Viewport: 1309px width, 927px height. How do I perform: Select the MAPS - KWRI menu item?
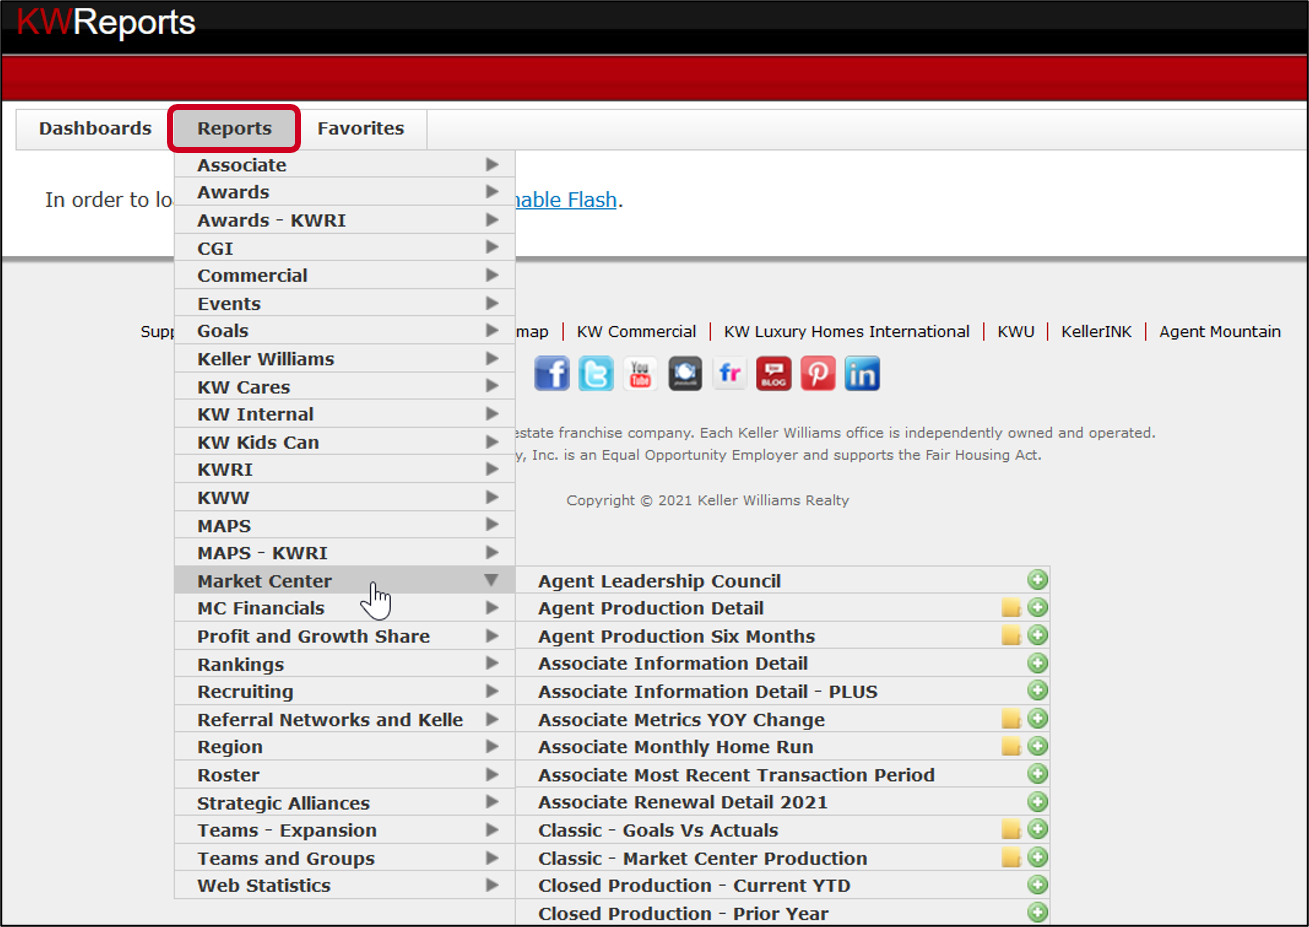pos(345,552)
